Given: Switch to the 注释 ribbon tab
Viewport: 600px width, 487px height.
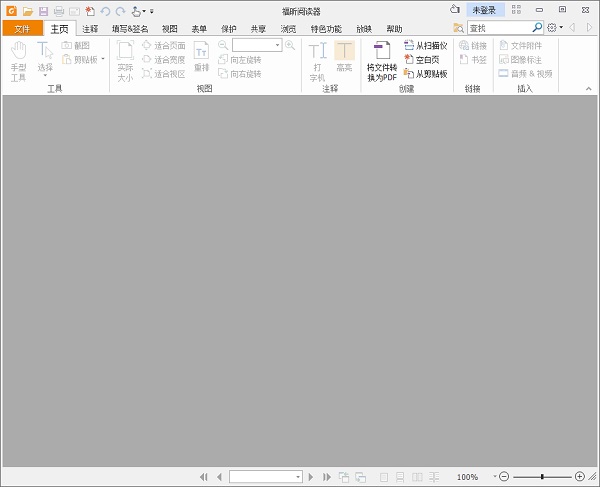Looking at the screenshot, I should click(90, 29).
